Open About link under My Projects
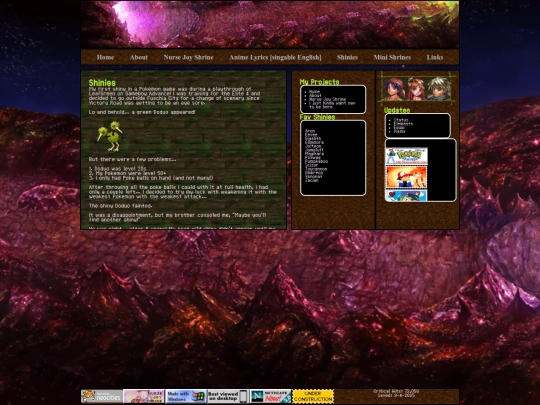This screenshot has height=405, width=540. (x=315, y=95)
